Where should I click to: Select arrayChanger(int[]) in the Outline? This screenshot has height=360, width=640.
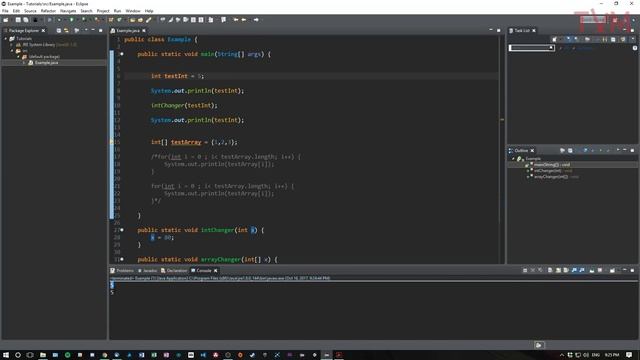tap(556, 177)
